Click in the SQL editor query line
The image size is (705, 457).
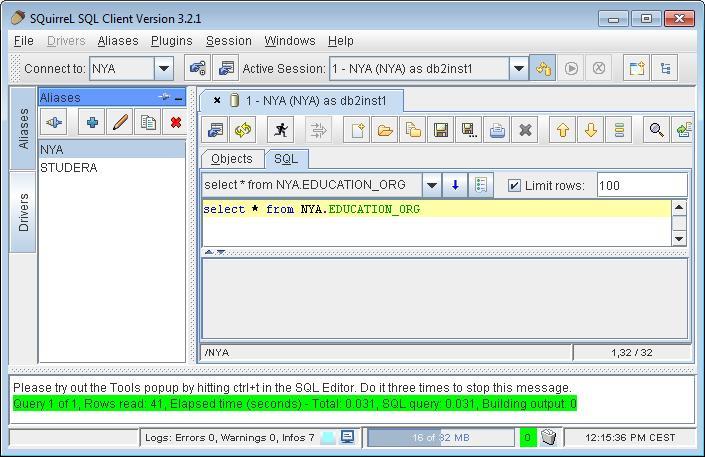pos(436,209)
